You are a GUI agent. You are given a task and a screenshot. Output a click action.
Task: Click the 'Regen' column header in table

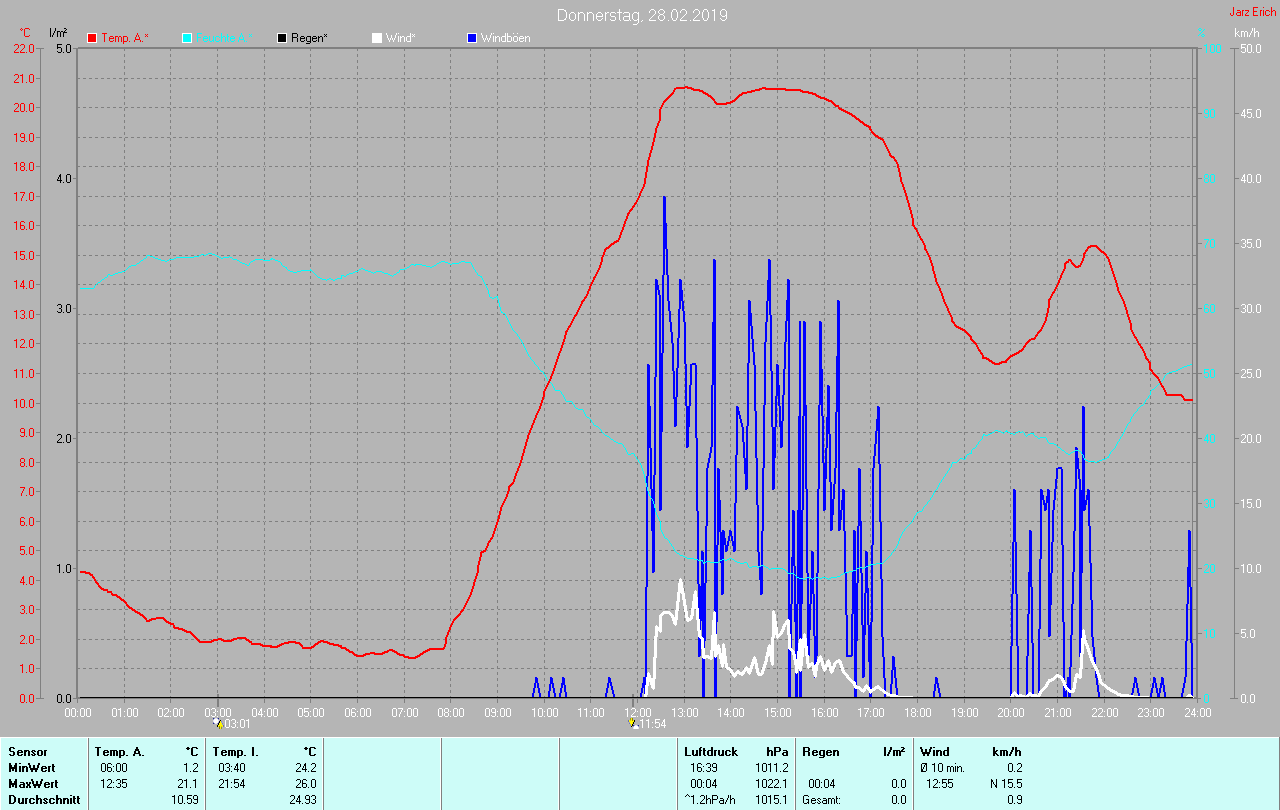click(821, 751)
